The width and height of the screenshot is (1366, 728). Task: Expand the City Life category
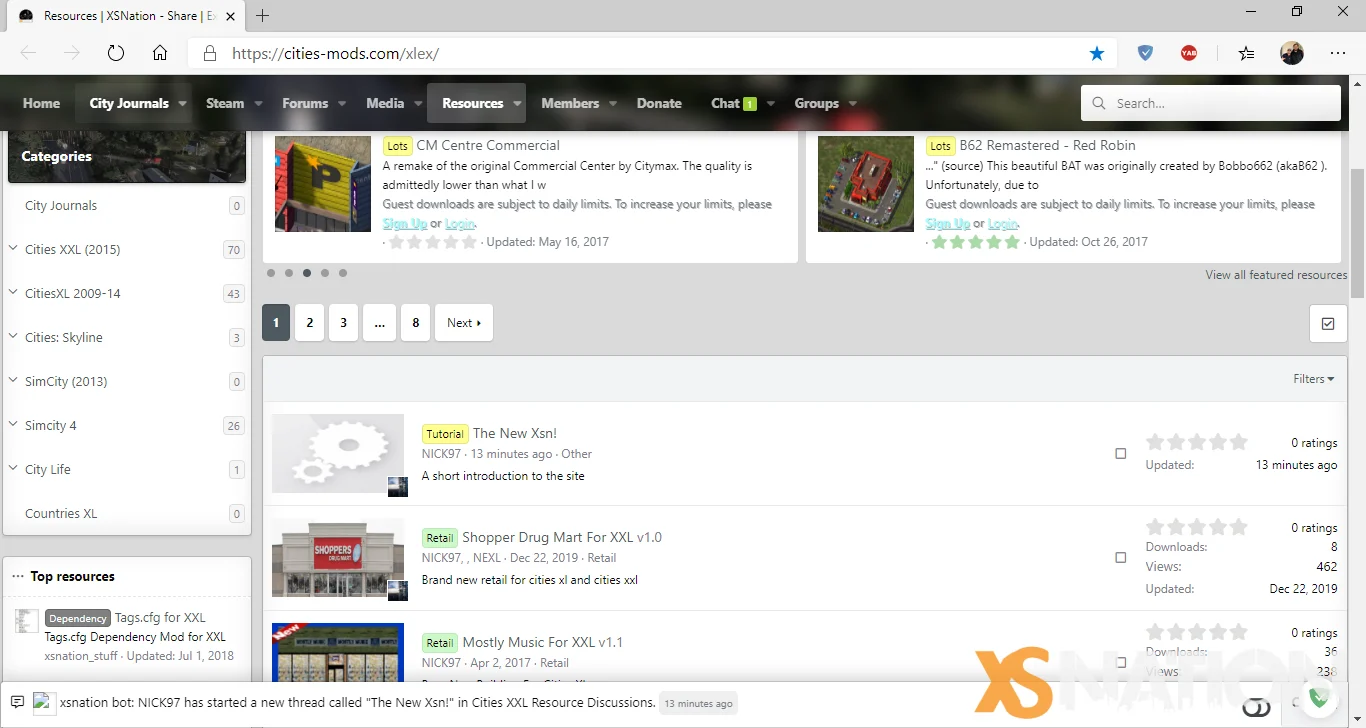tap(13, 468)
